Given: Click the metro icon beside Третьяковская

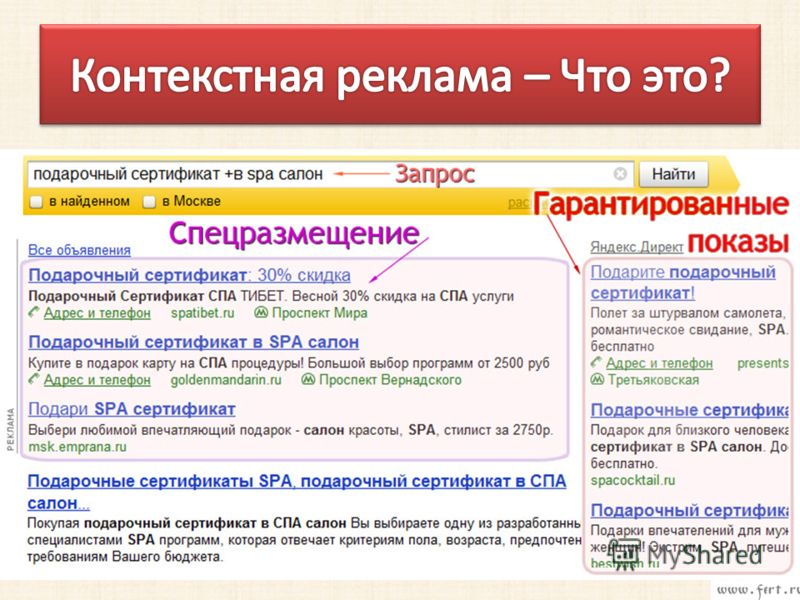Looking at the screenshot, I should pos(597,380).
